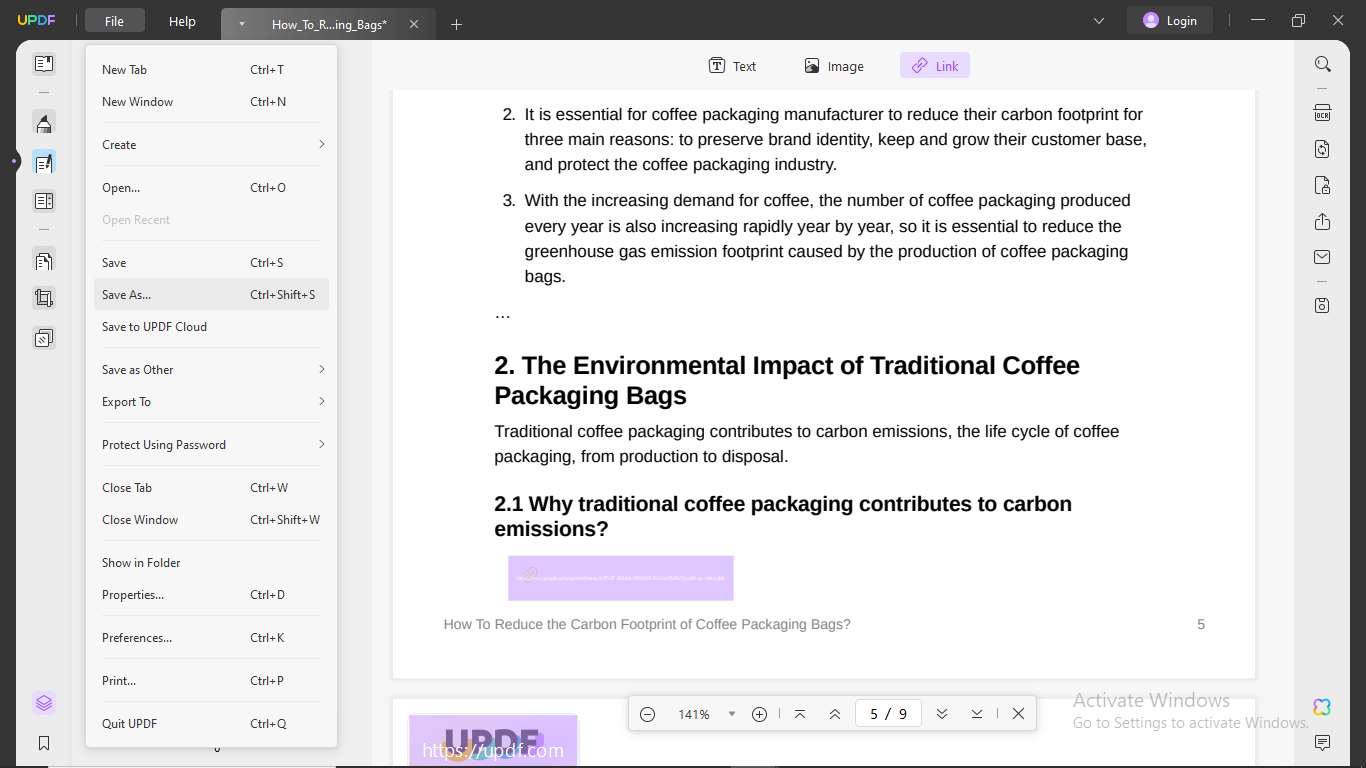Open the Help menu
1366x768 pixels.
(x=182, y=21)
